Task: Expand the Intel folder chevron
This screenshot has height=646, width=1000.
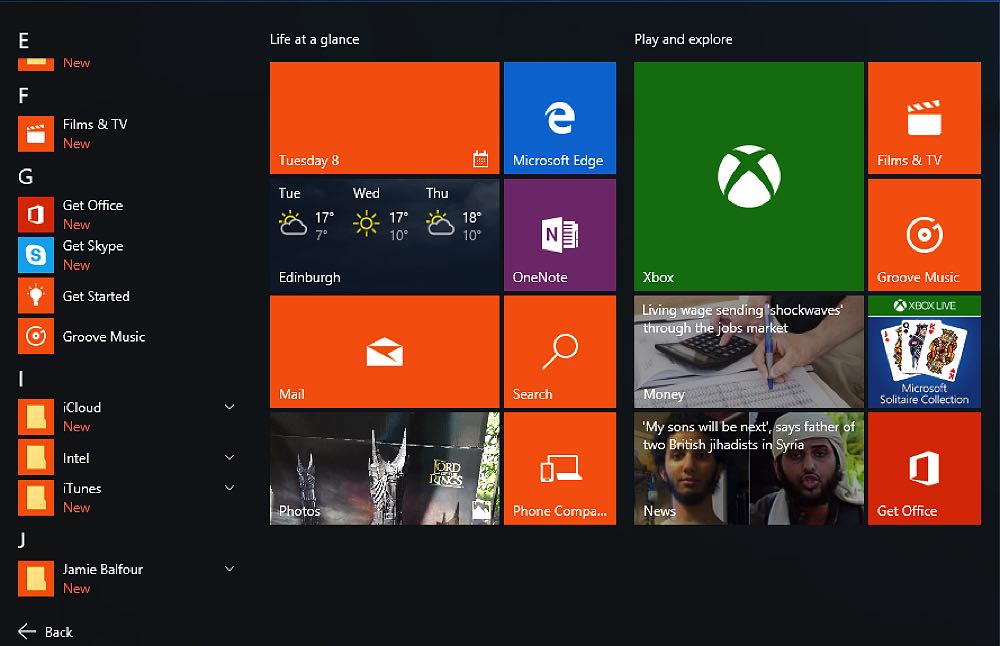Action: [229, 458]
